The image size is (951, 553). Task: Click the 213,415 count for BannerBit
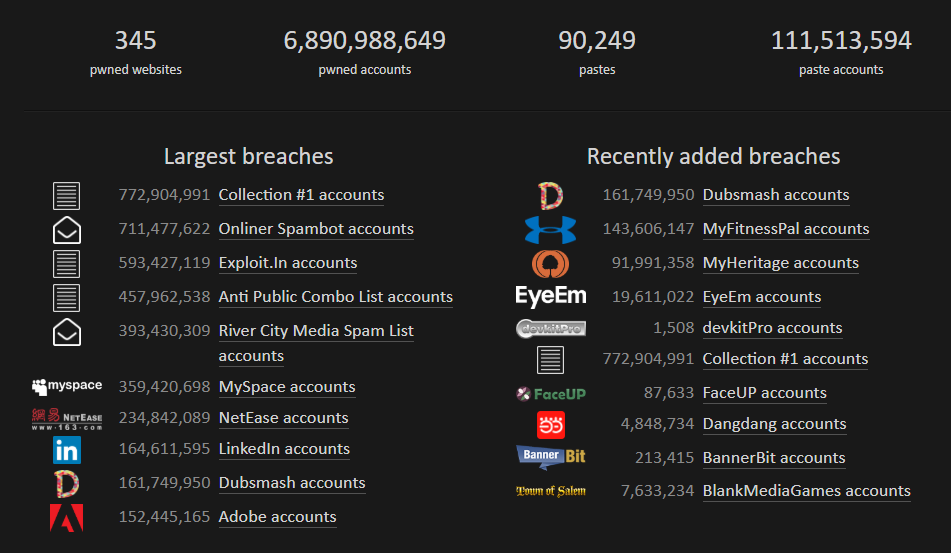click(x=665, y=458)
